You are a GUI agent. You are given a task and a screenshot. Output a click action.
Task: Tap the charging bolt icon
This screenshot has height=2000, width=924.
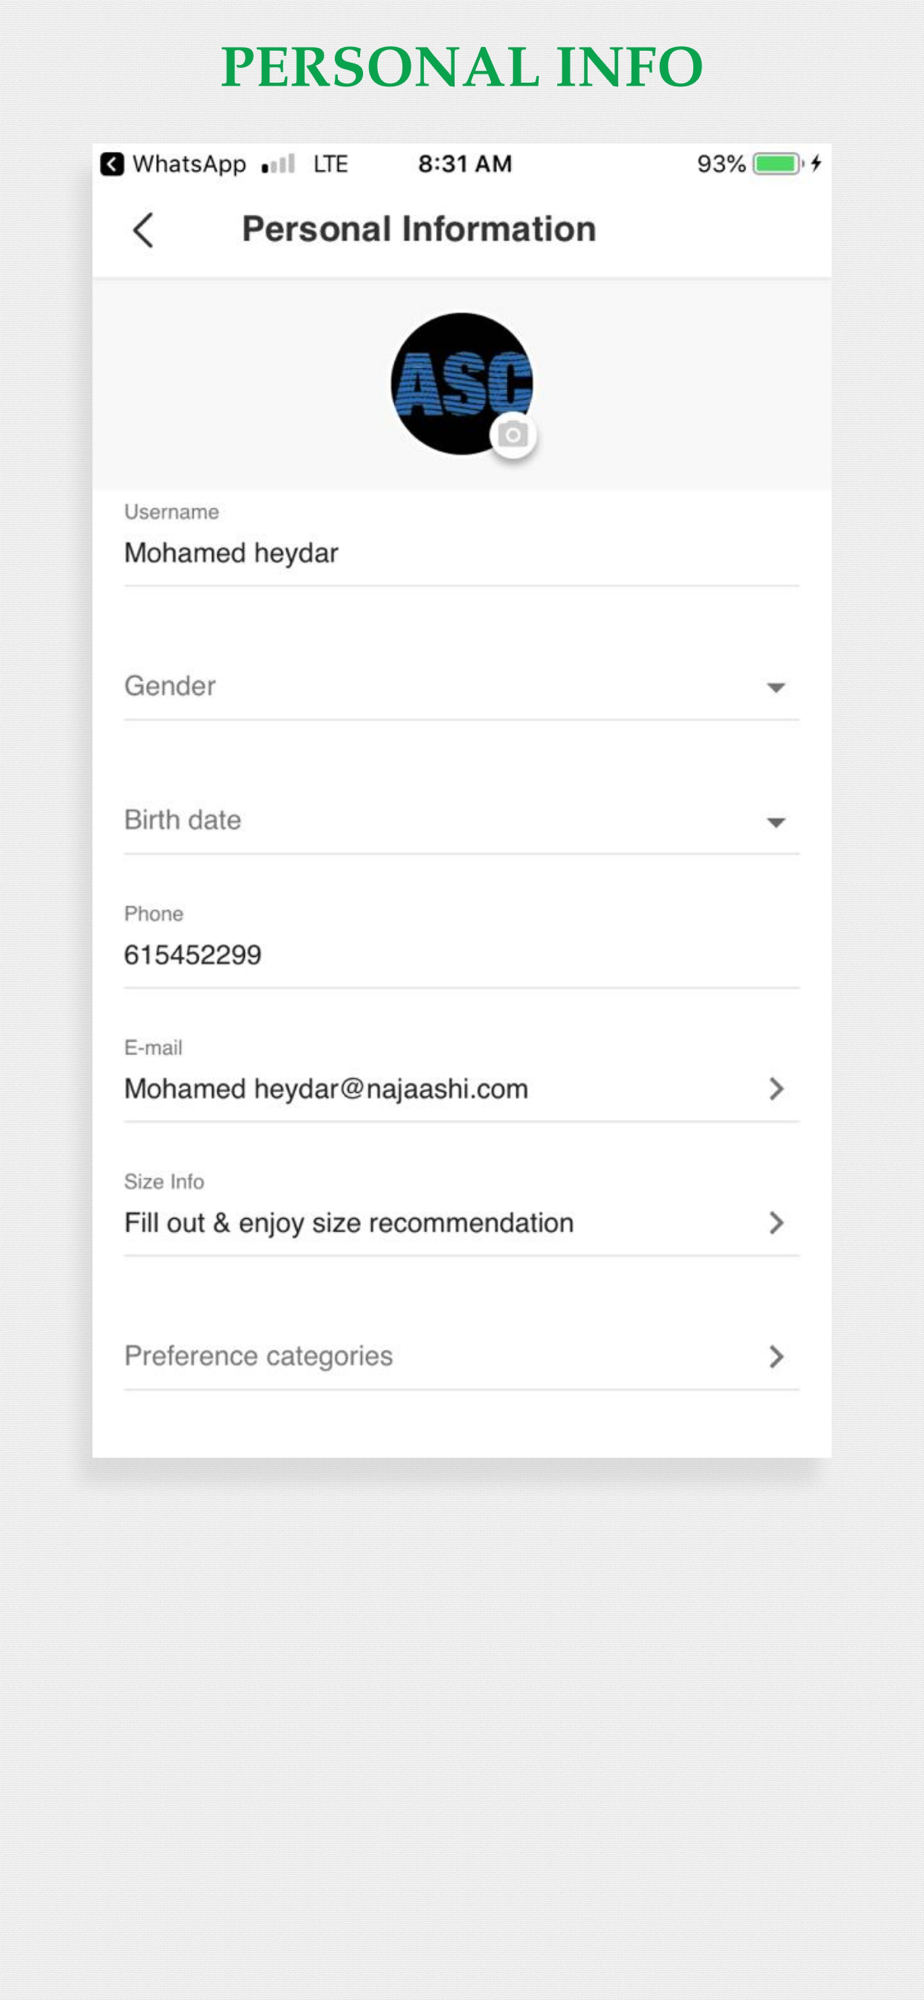(x=816, y=163)
